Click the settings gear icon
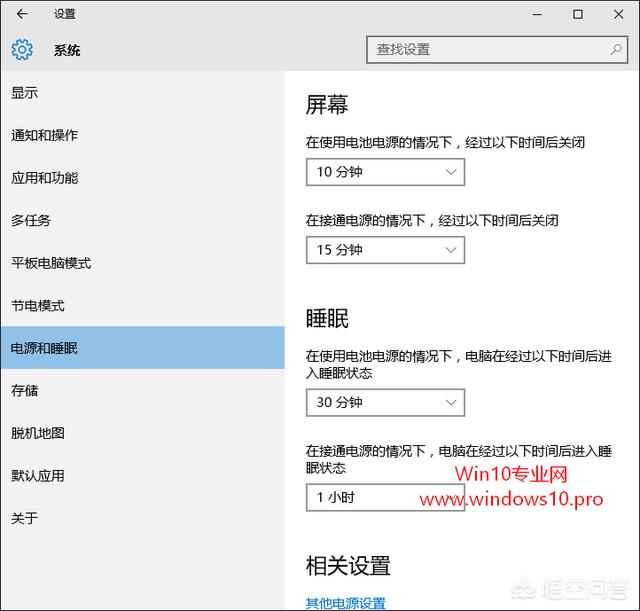This screenshot has width=640, height=611. (x=22, y=50)
